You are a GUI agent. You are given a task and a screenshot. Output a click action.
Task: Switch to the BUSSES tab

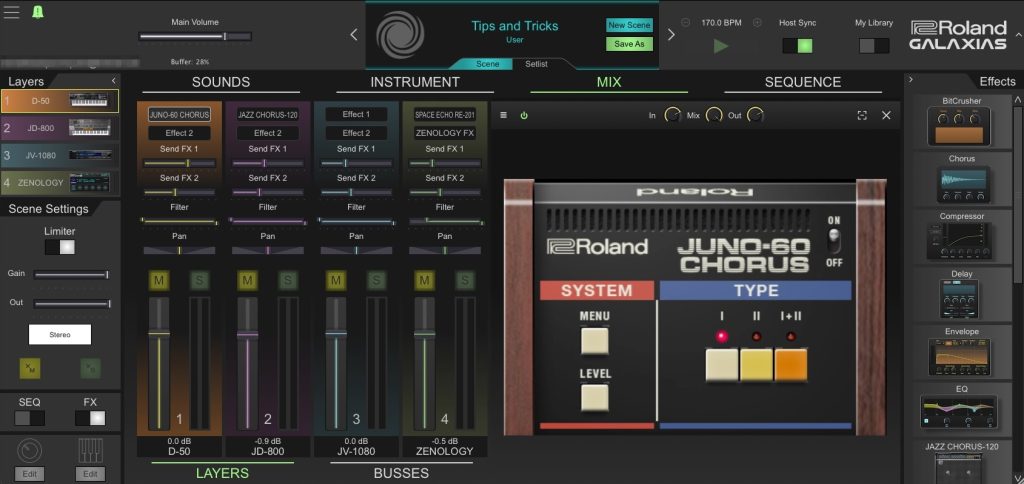pyautogui.click(x=401, y=473)
